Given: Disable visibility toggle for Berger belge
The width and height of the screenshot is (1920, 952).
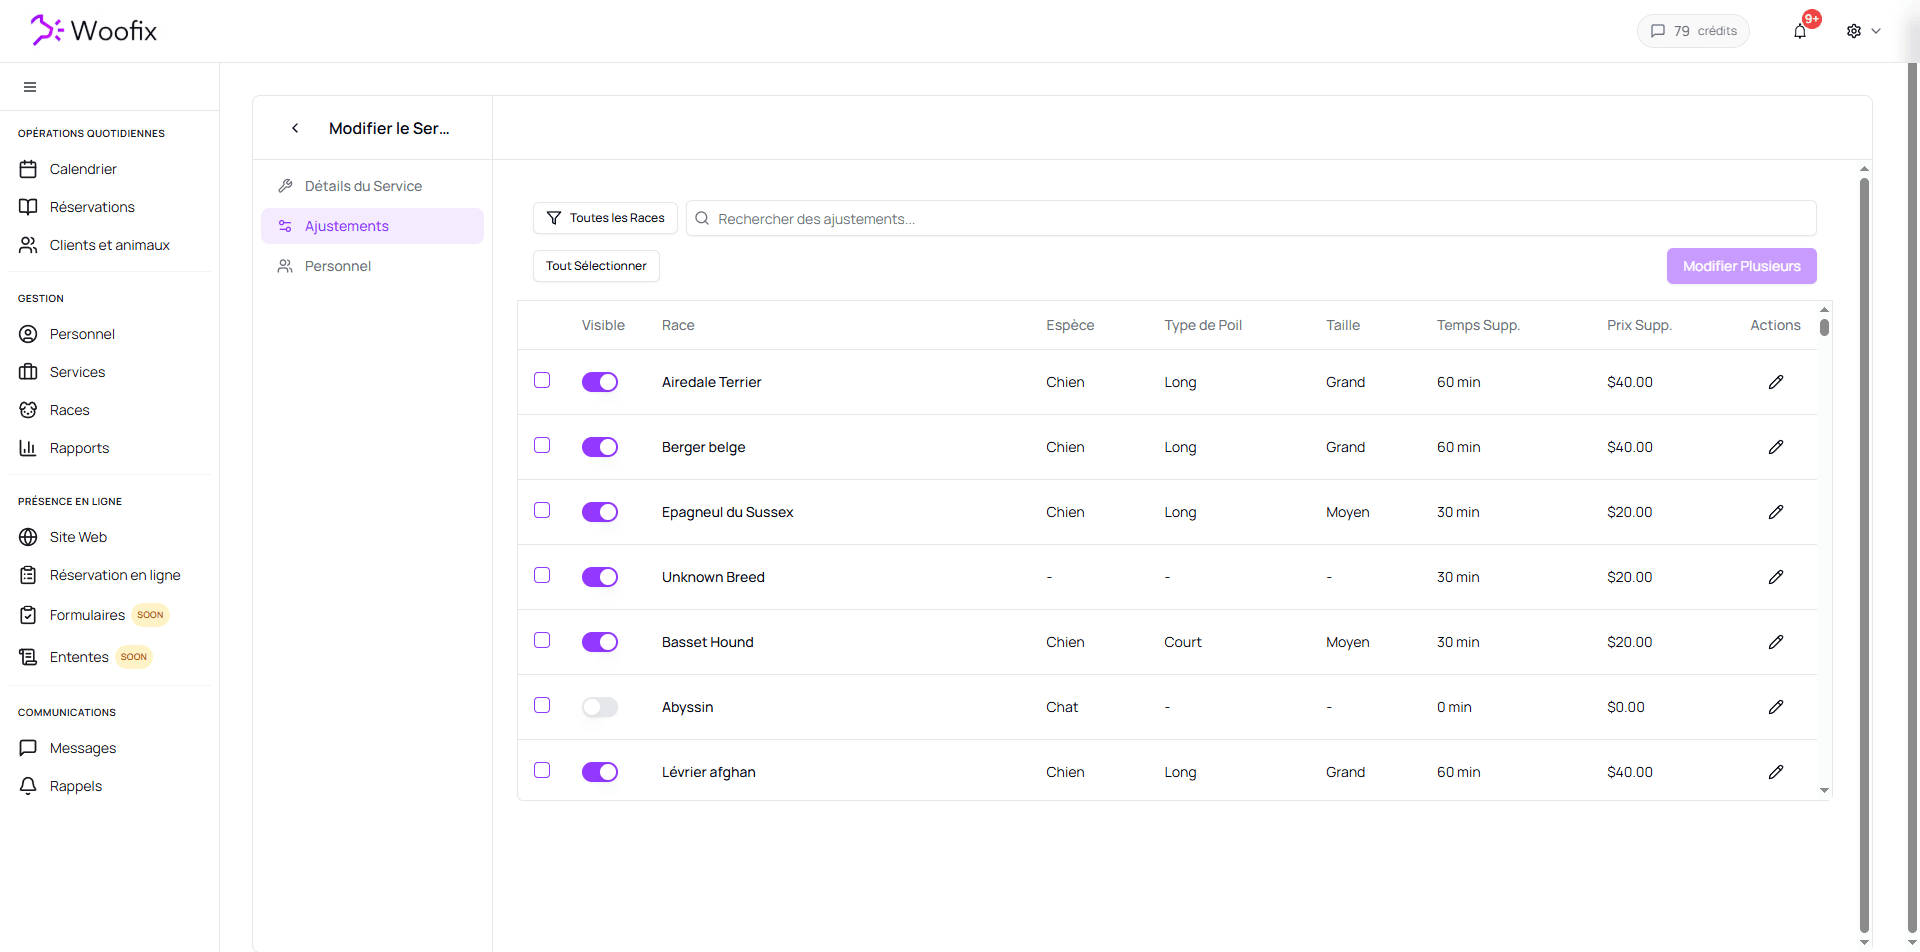Looking at the screenshot, I should click(600, 447).
